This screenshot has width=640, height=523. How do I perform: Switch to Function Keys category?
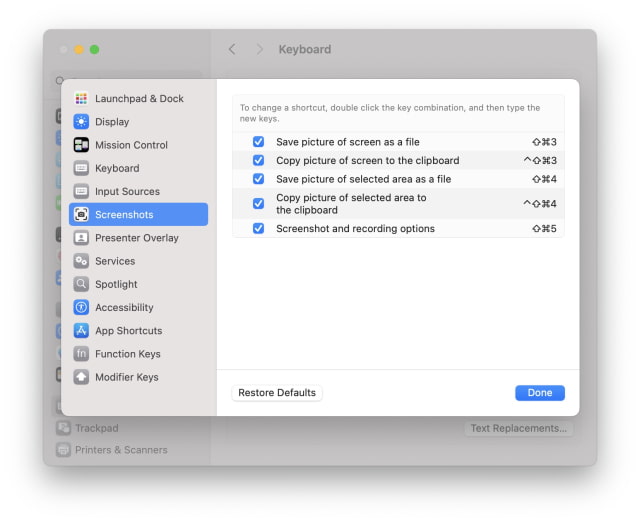pos(127,354)
